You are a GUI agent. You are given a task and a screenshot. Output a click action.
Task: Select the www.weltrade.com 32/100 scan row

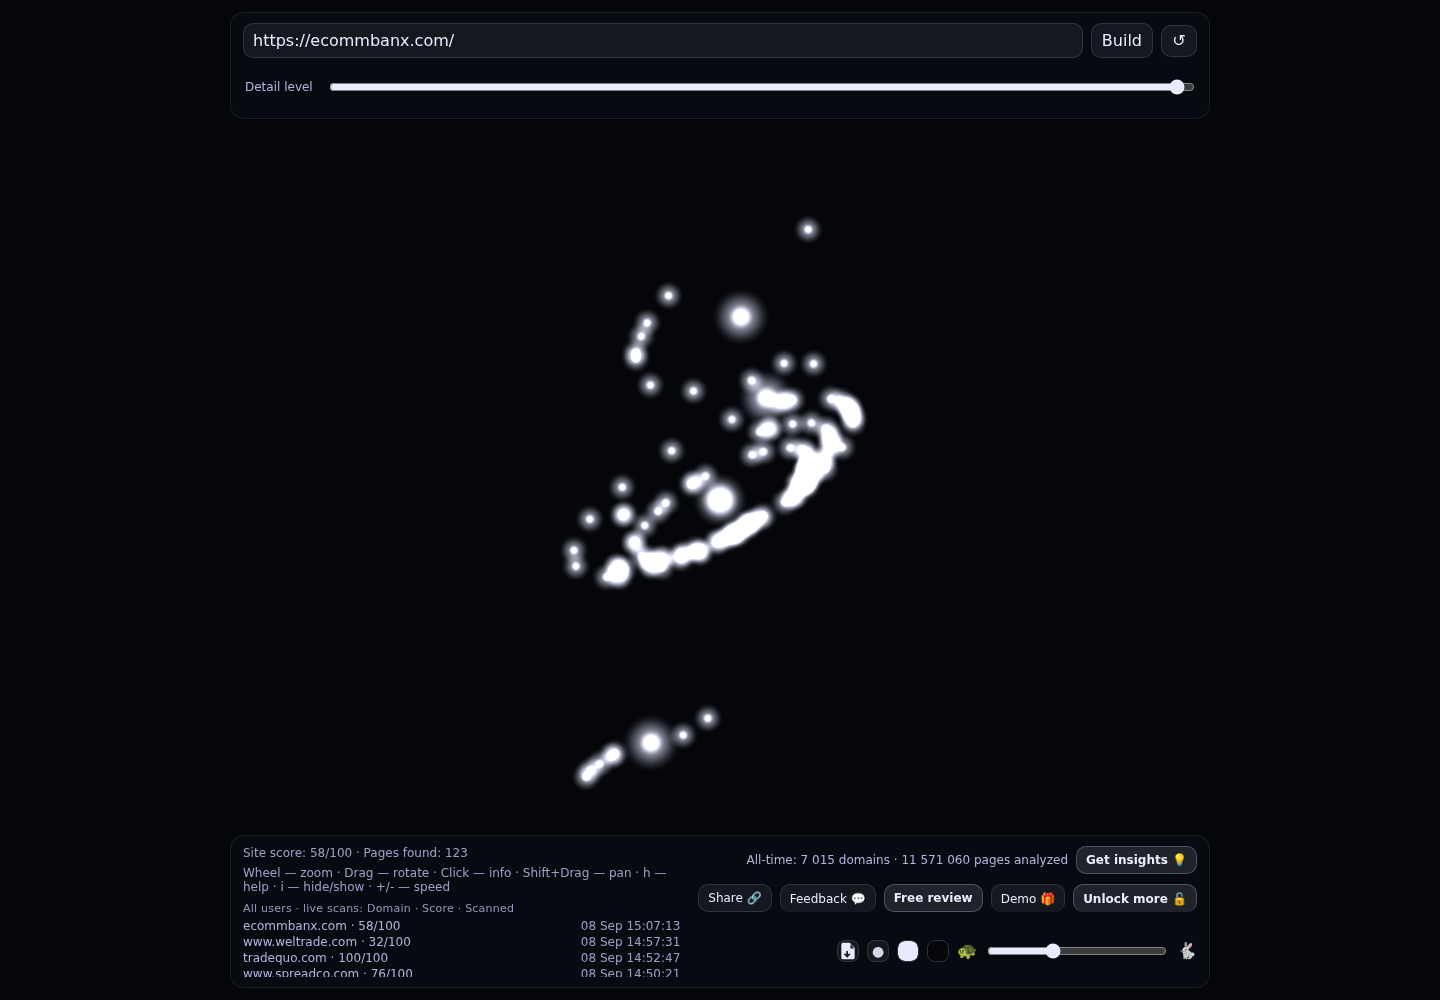click(x=461, y=942)
